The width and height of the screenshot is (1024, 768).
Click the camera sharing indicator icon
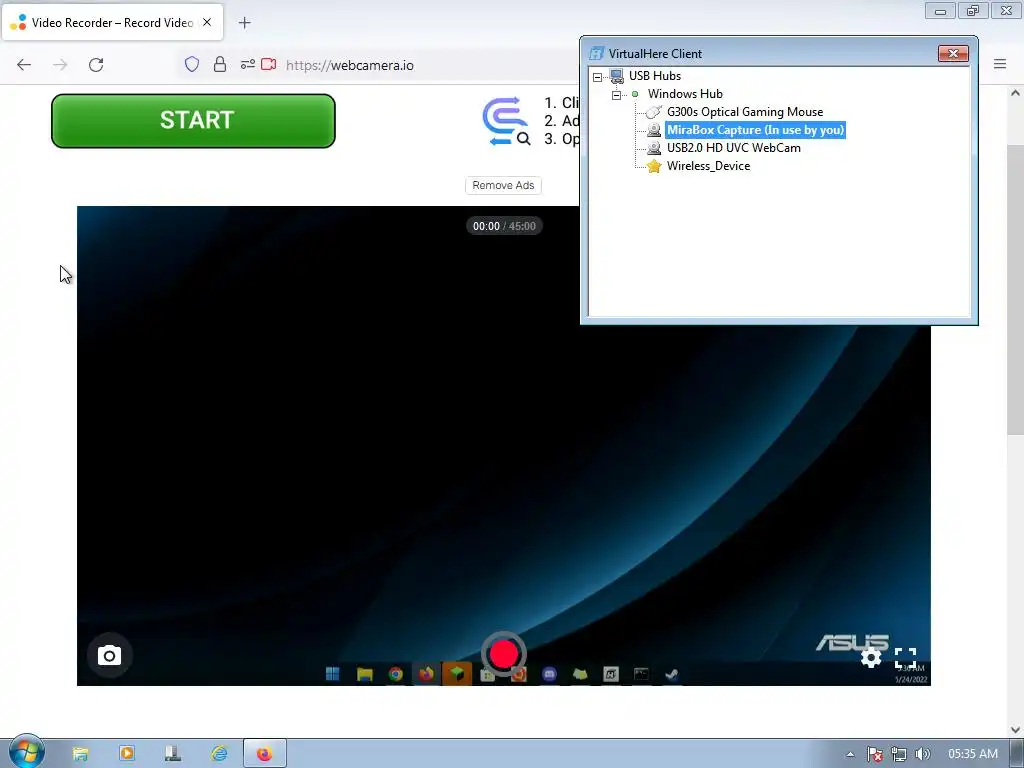pos(268,65)
